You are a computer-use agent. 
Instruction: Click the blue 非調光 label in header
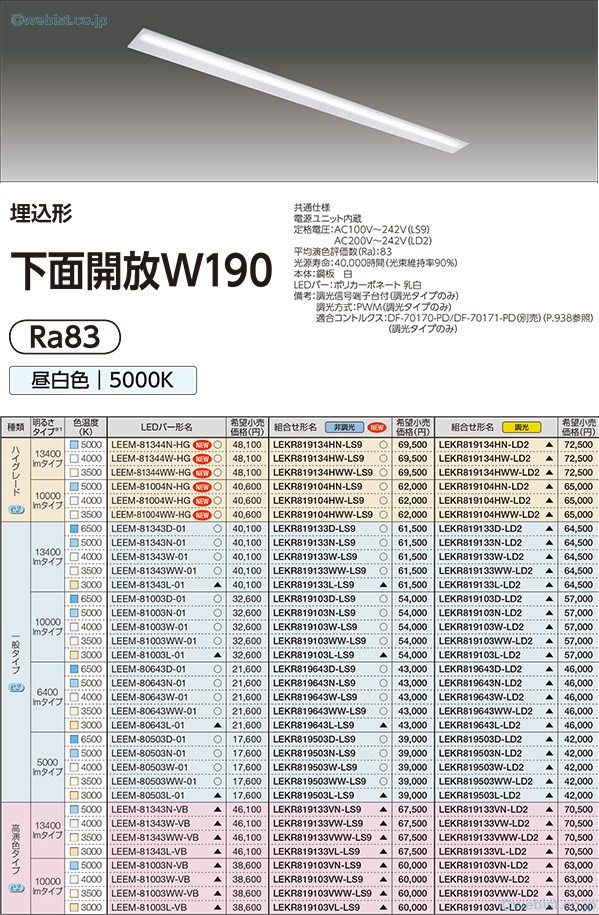344,427
